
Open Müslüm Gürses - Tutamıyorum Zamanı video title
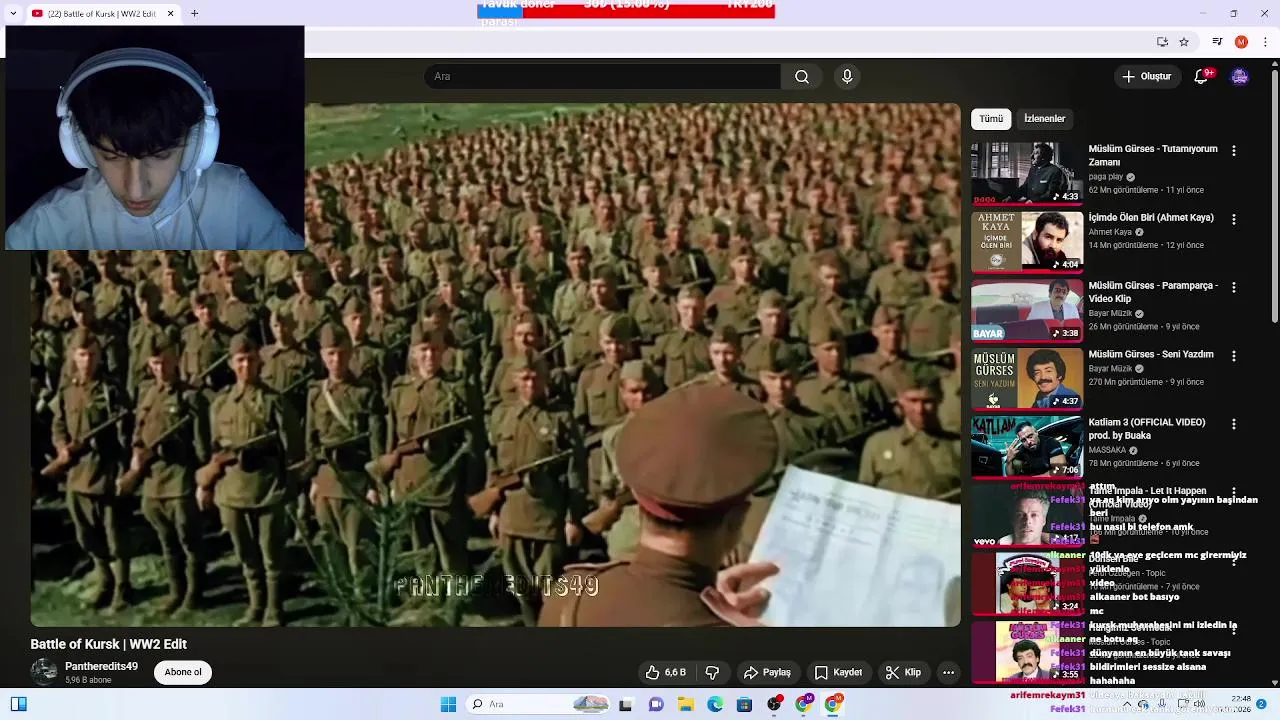1153,155
